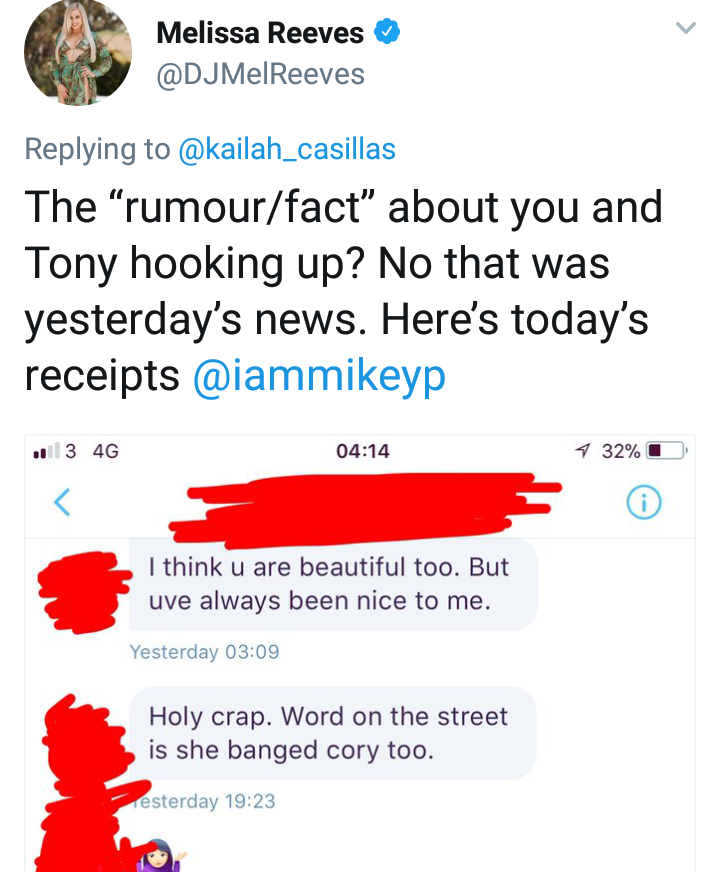
Task: Tap the battery indicator icon
Action: 666,450
